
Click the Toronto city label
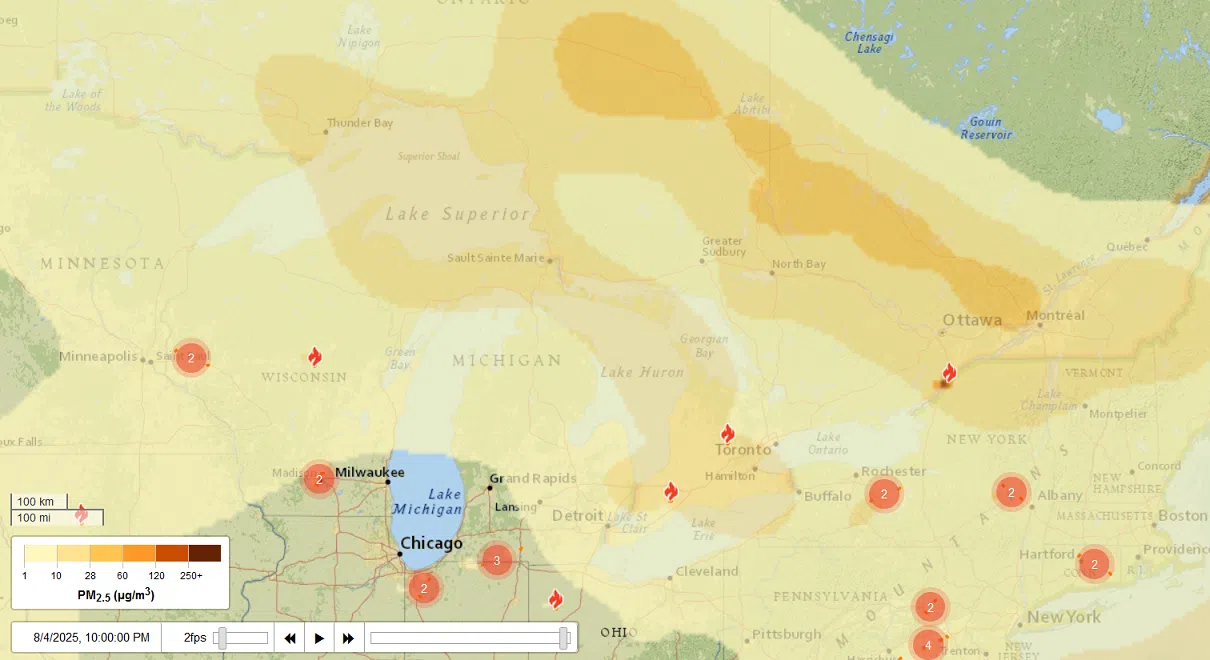tap(743, 450)
